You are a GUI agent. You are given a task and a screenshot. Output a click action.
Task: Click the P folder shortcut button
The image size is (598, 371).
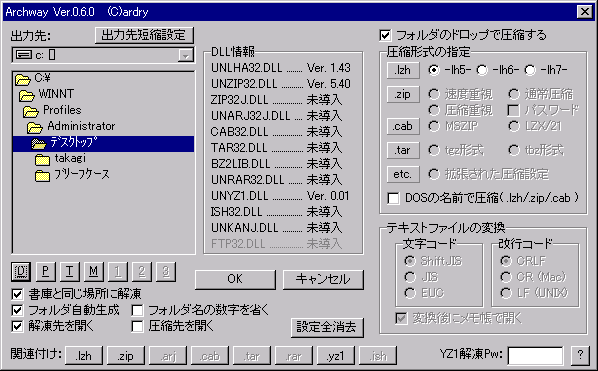pos(45,271)
